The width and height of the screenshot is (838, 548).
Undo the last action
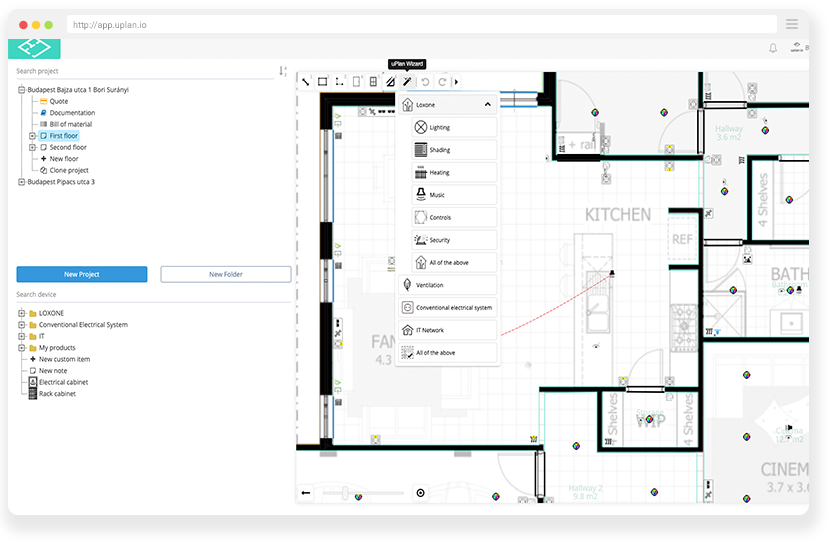[x=425, y=82]
